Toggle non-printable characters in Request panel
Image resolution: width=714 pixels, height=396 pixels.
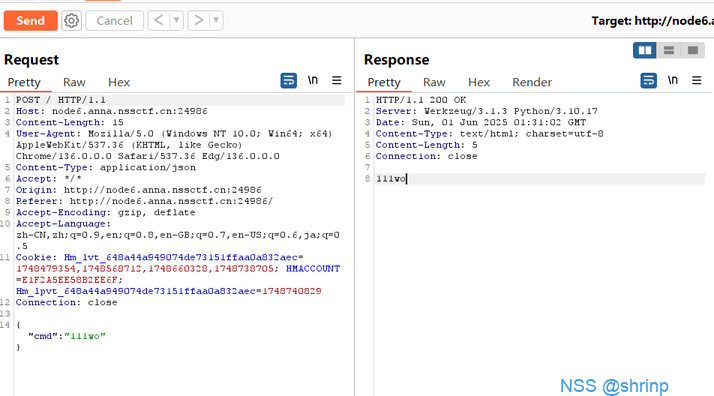[312, 81]
